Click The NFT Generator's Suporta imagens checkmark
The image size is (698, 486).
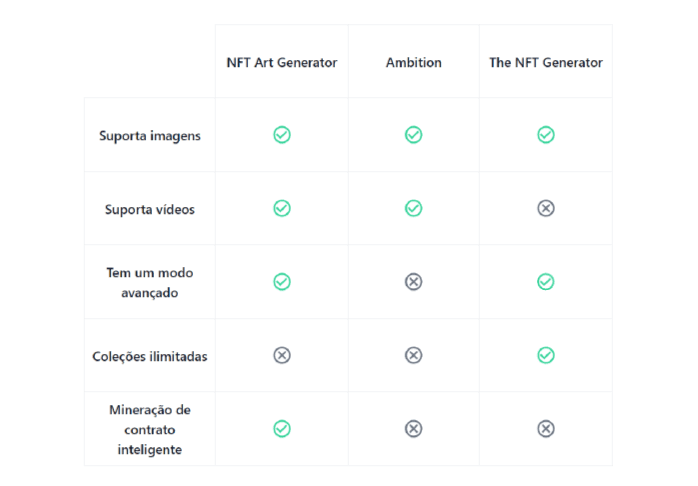pos(545,135)
